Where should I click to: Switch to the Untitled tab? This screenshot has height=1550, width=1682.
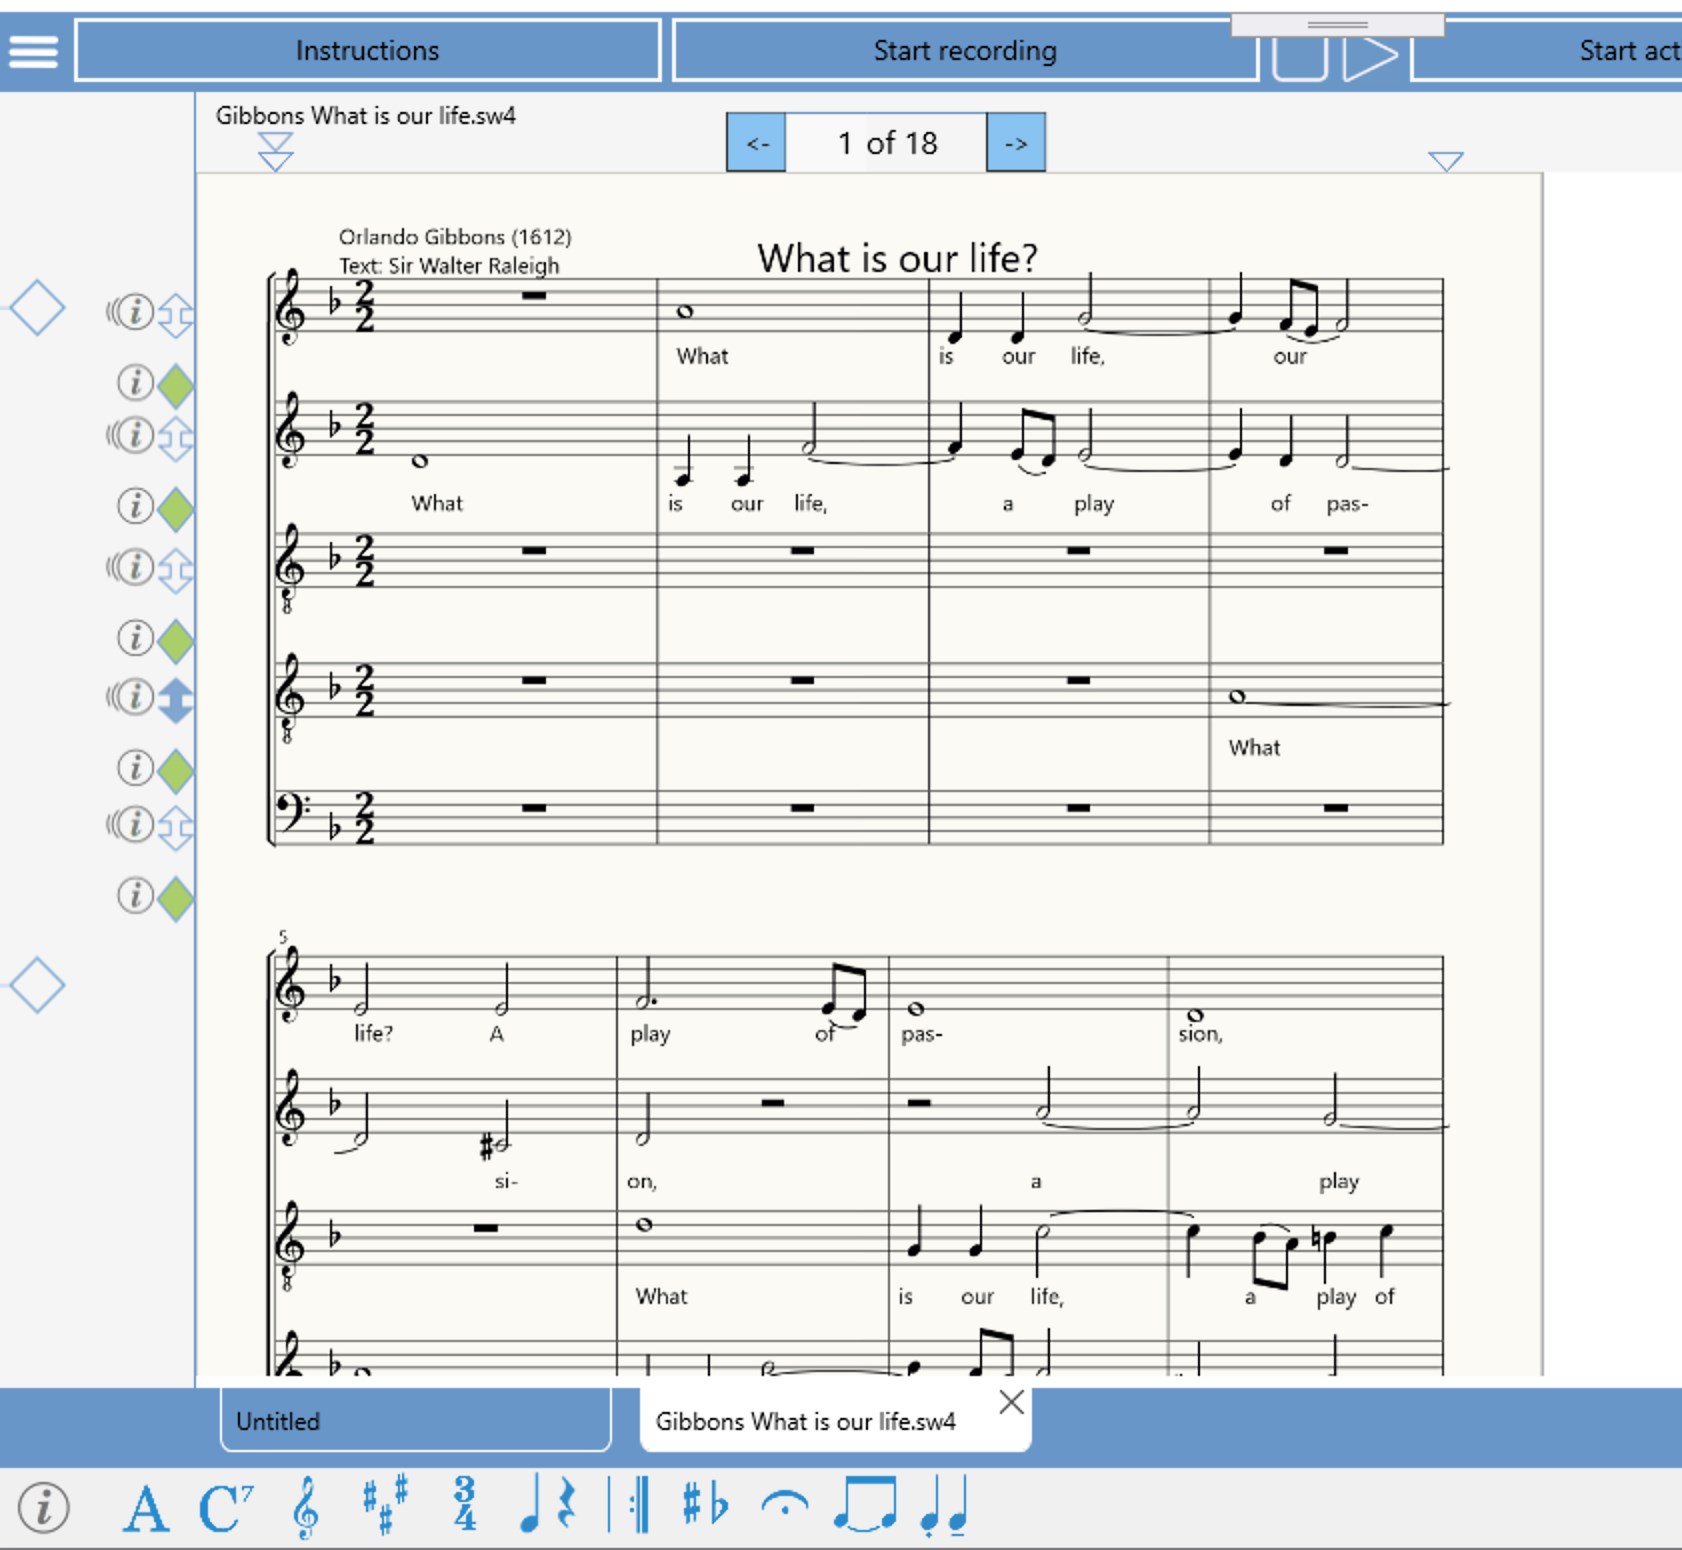pos(415,1420)
